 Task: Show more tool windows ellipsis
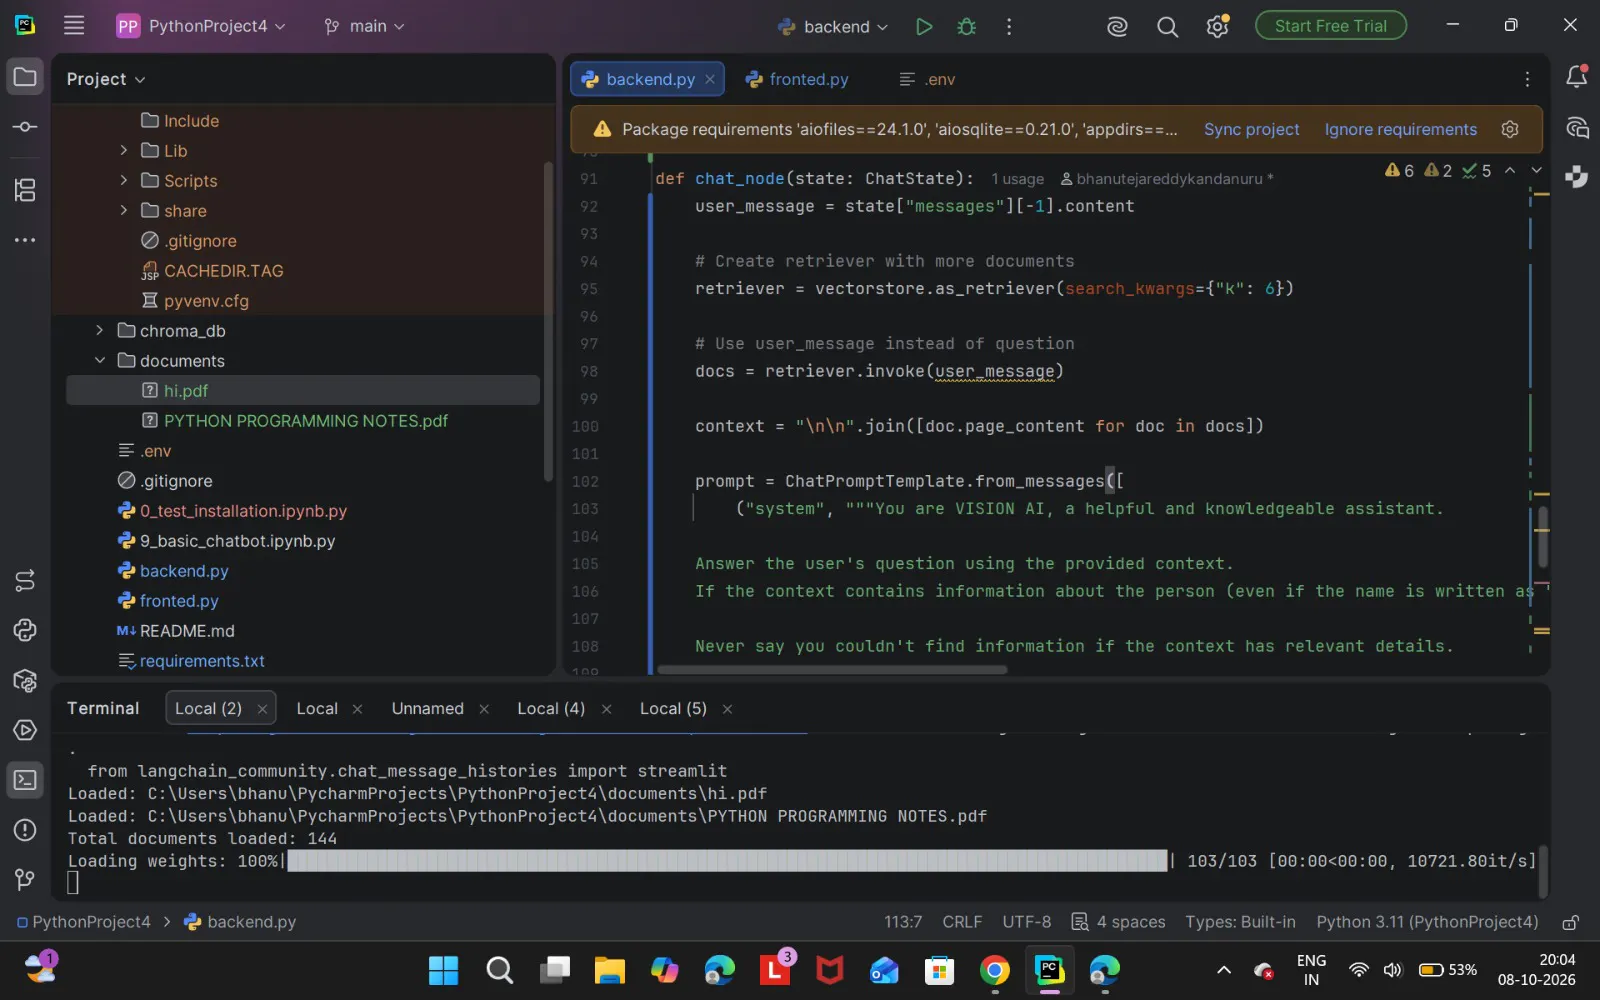click(25, 240)
